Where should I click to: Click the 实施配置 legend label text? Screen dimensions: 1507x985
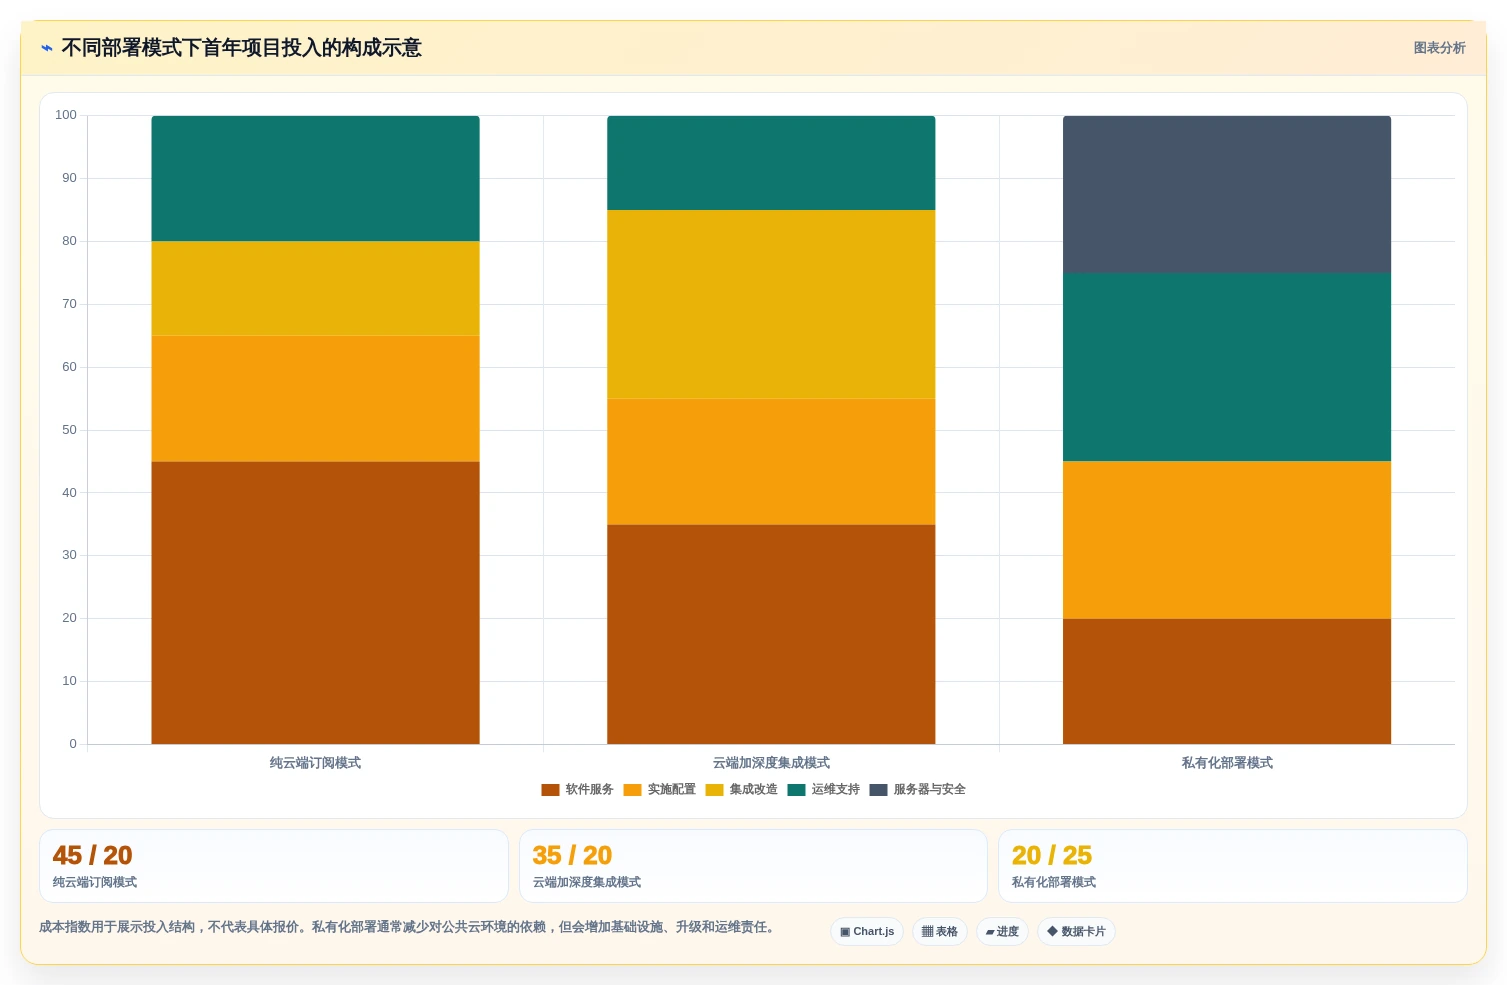[x=671, y=790]
